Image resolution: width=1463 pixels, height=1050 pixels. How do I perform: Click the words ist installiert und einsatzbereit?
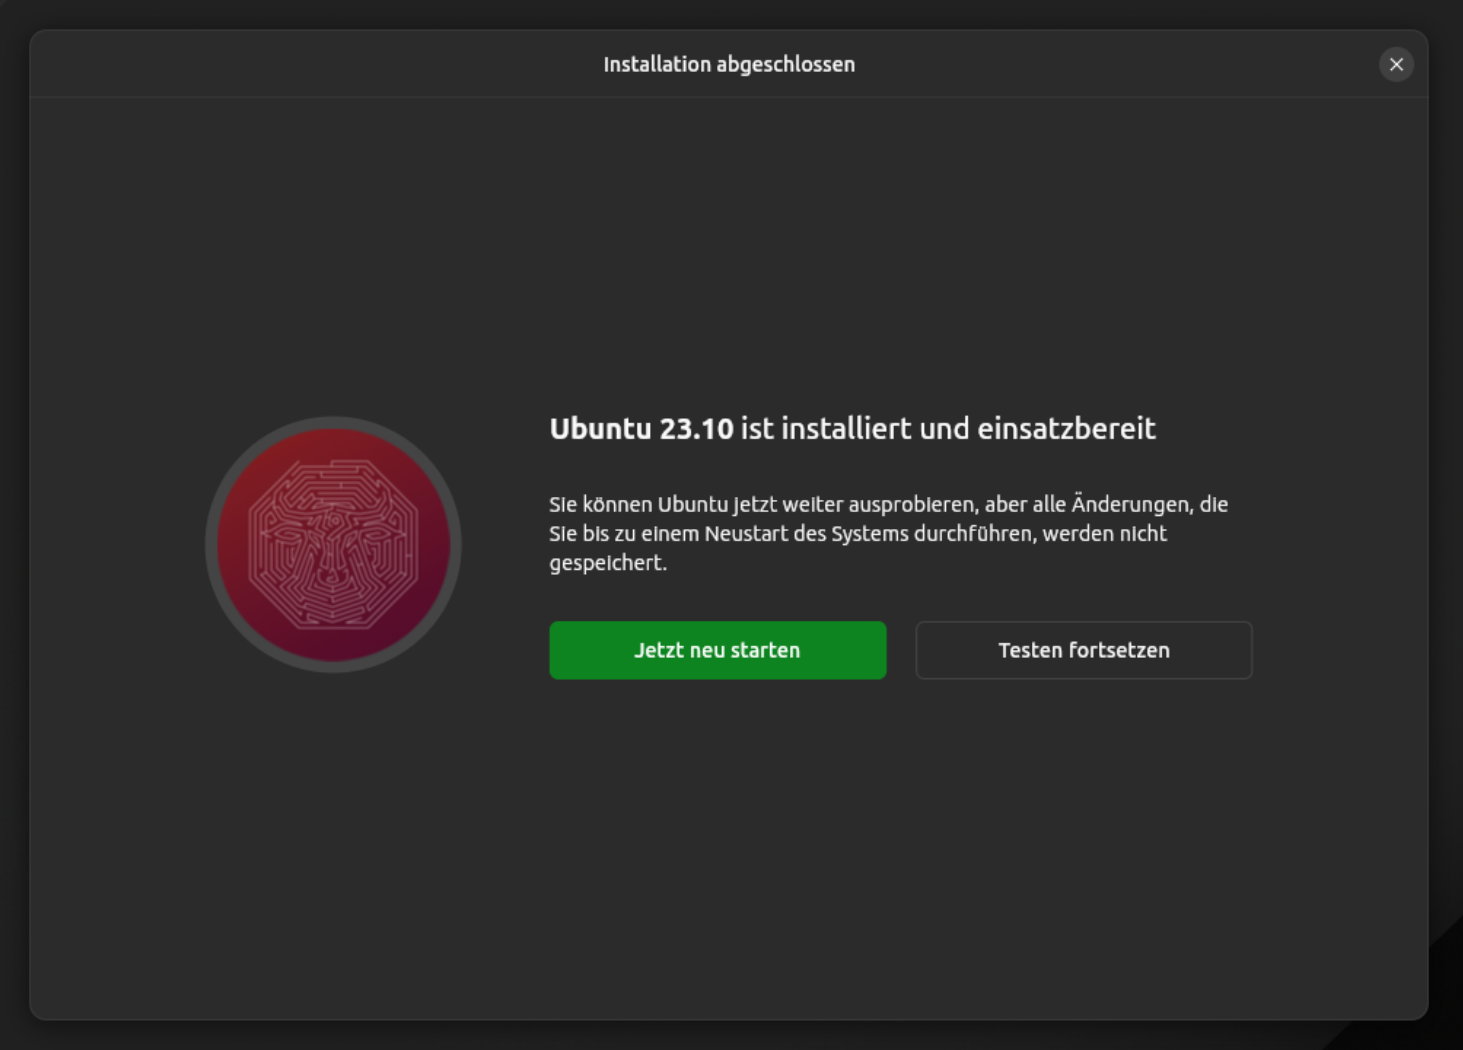(947, 429)
